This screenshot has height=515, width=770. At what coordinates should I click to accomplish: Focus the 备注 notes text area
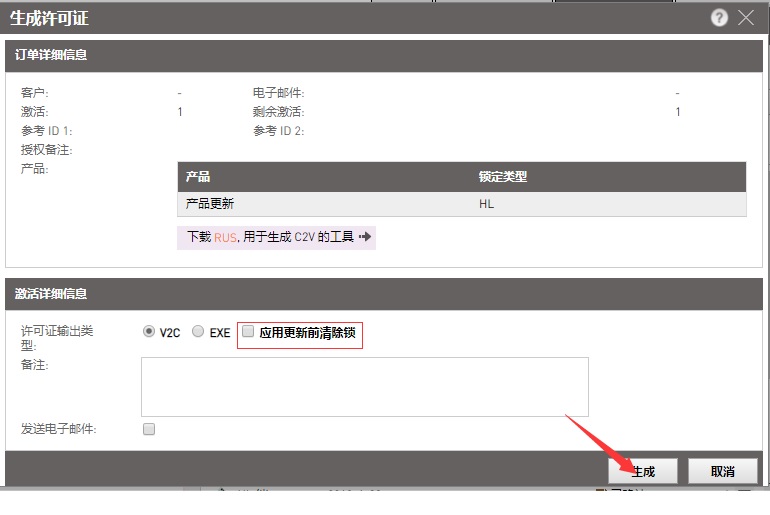pos(364,386)
